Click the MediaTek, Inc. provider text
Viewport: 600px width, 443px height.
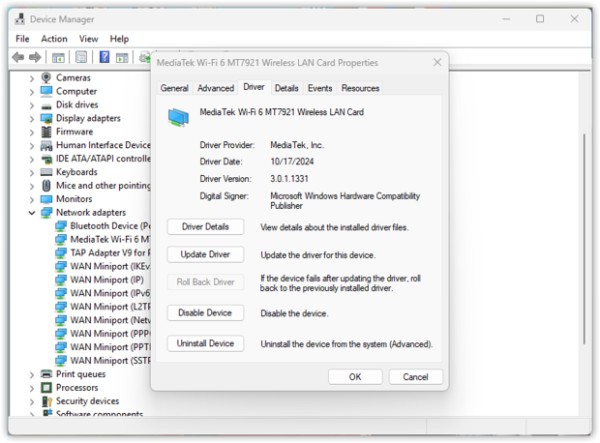point(297,145)
